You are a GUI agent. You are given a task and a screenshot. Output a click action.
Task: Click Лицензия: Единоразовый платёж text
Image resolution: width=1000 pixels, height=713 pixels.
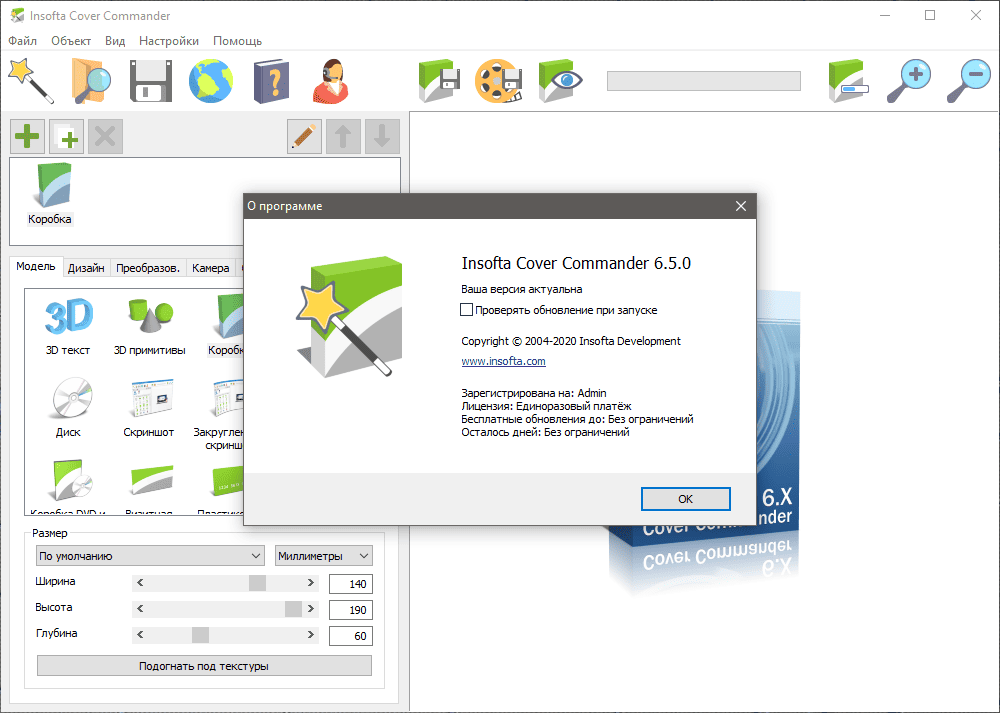pos(546,406)
